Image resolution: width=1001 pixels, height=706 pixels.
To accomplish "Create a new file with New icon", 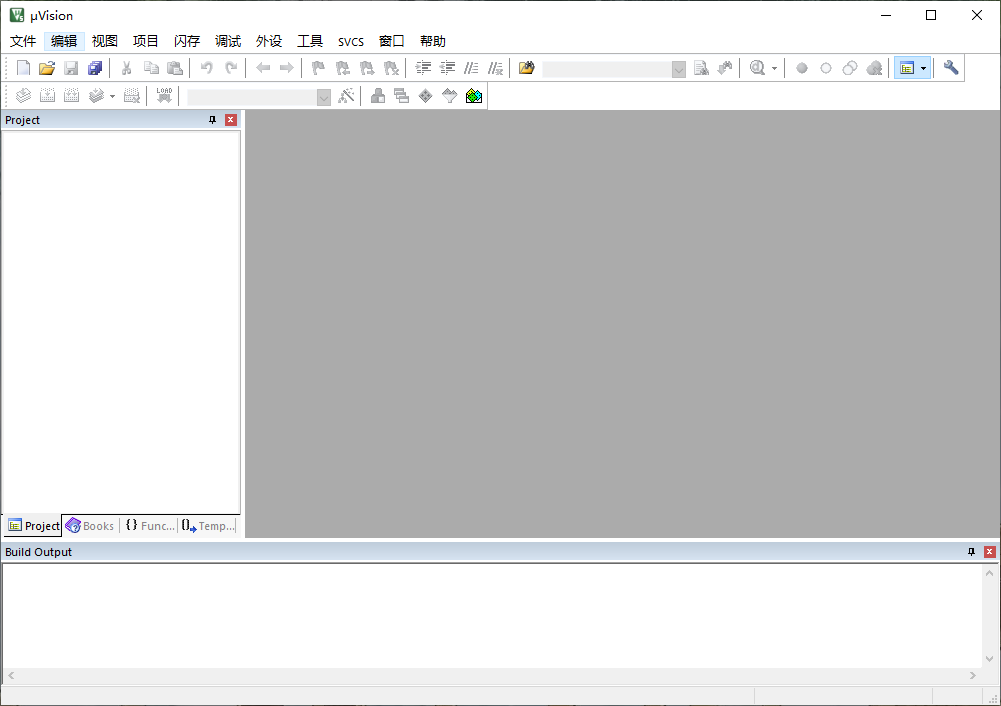I will coord(23,68).
